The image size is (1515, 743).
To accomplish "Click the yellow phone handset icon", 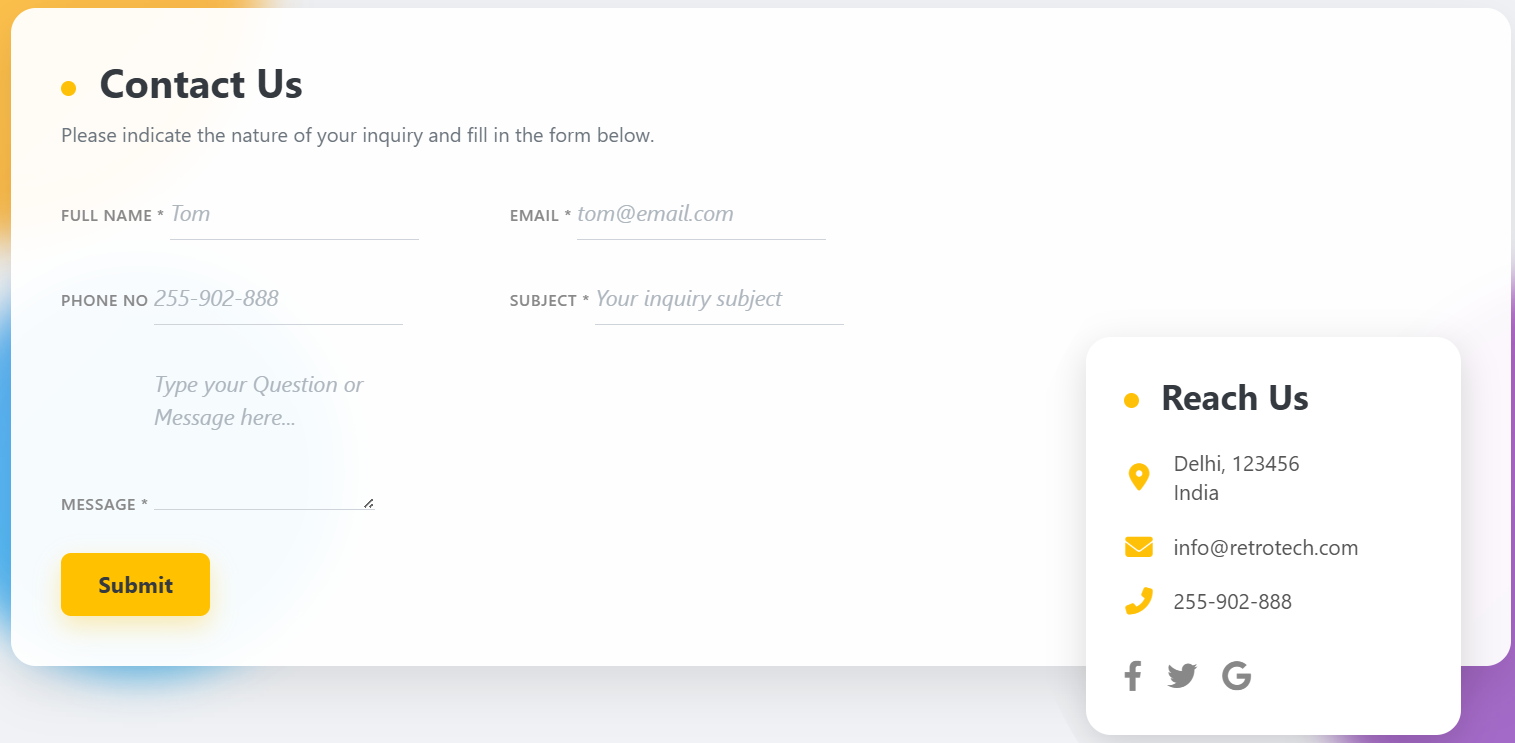I will (x=1138, y=601).
